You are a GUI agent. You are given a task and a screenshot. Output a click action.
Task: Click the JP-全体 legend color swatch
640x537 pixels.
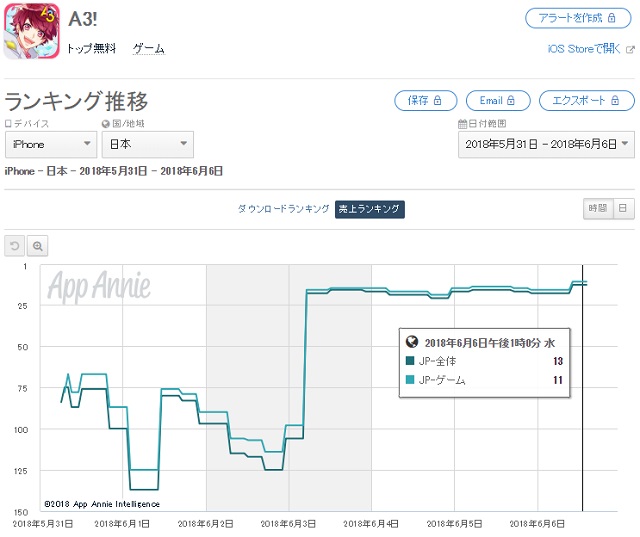point(410,361)
